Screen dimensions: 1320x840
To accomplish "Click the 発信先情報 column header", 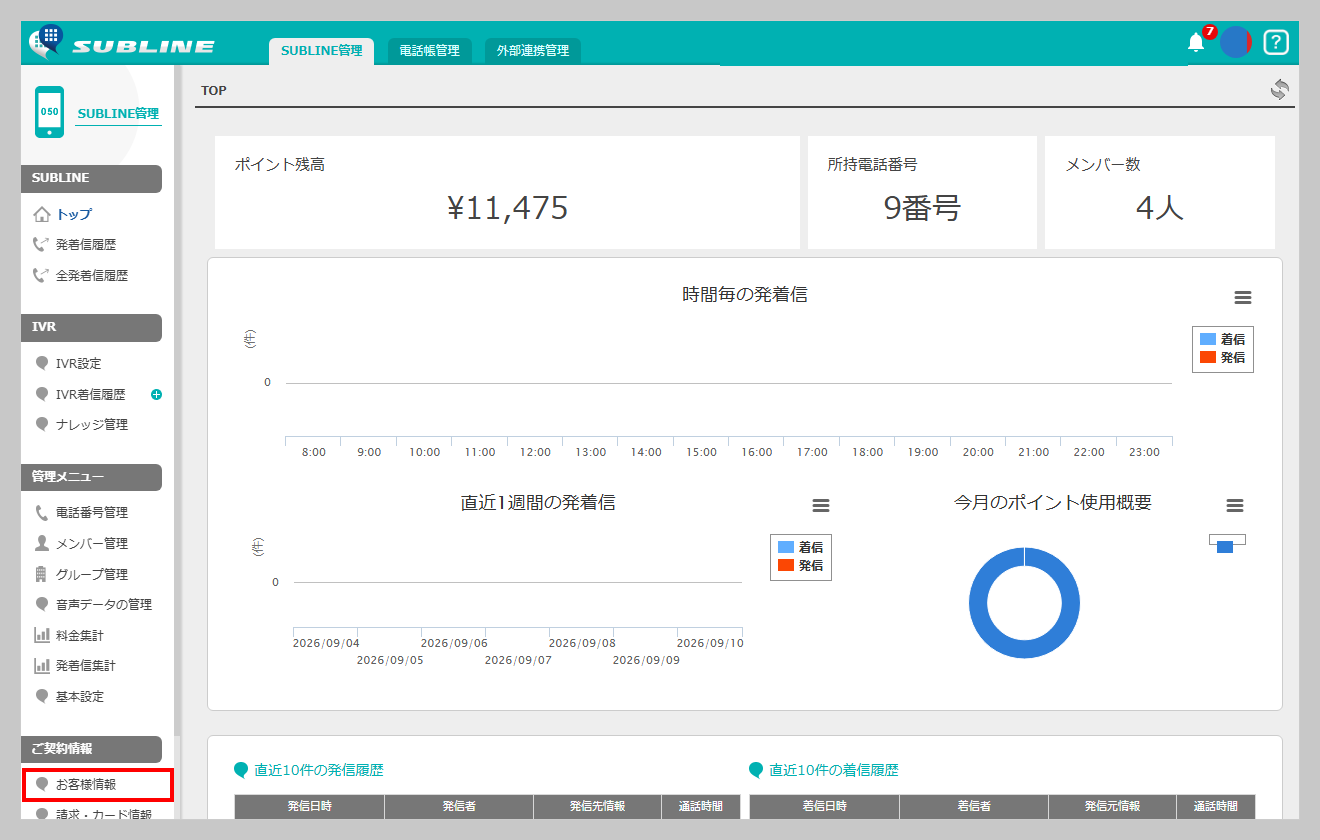I will 597,806.
